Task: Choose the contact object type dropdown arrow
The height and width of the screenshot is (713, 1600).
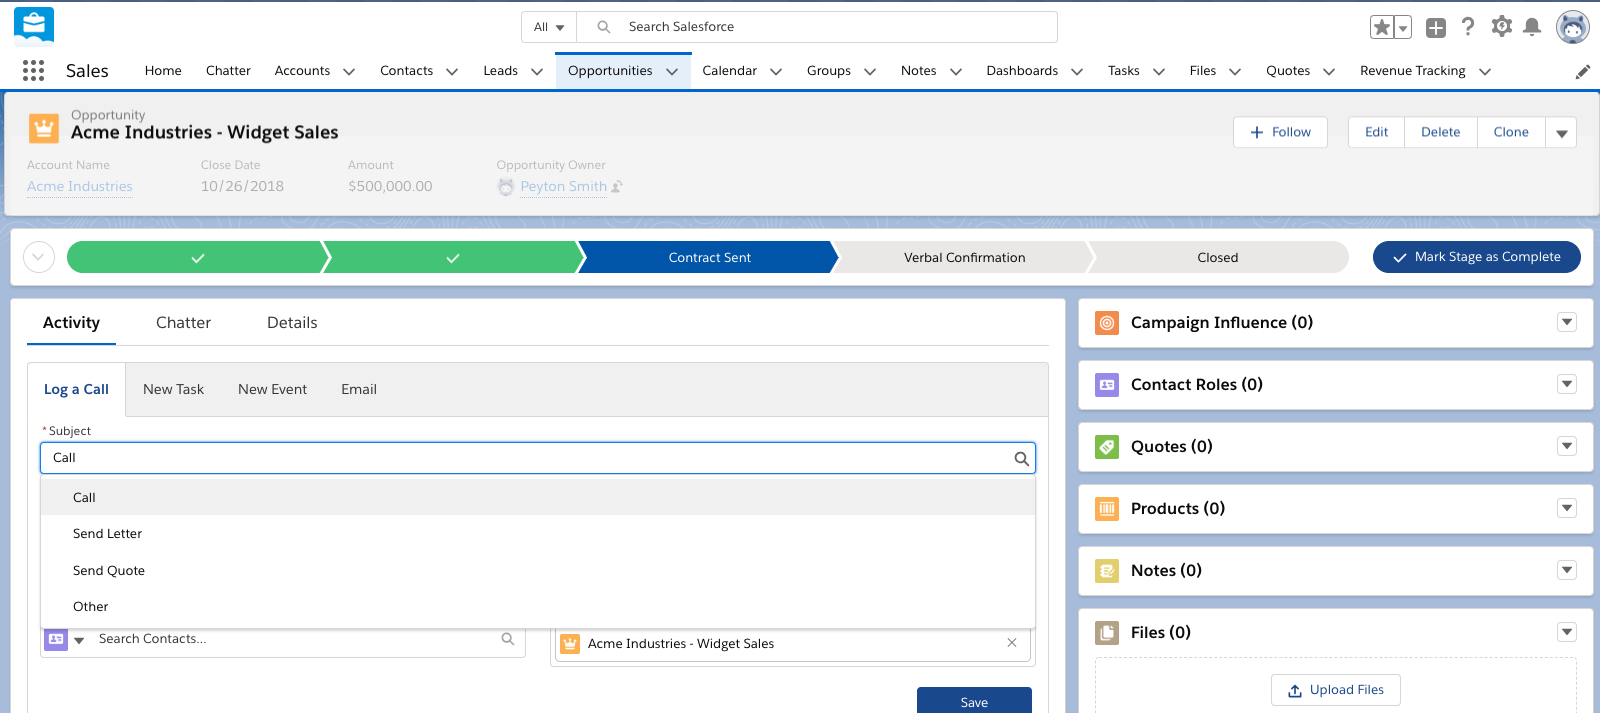Action: 79,640
